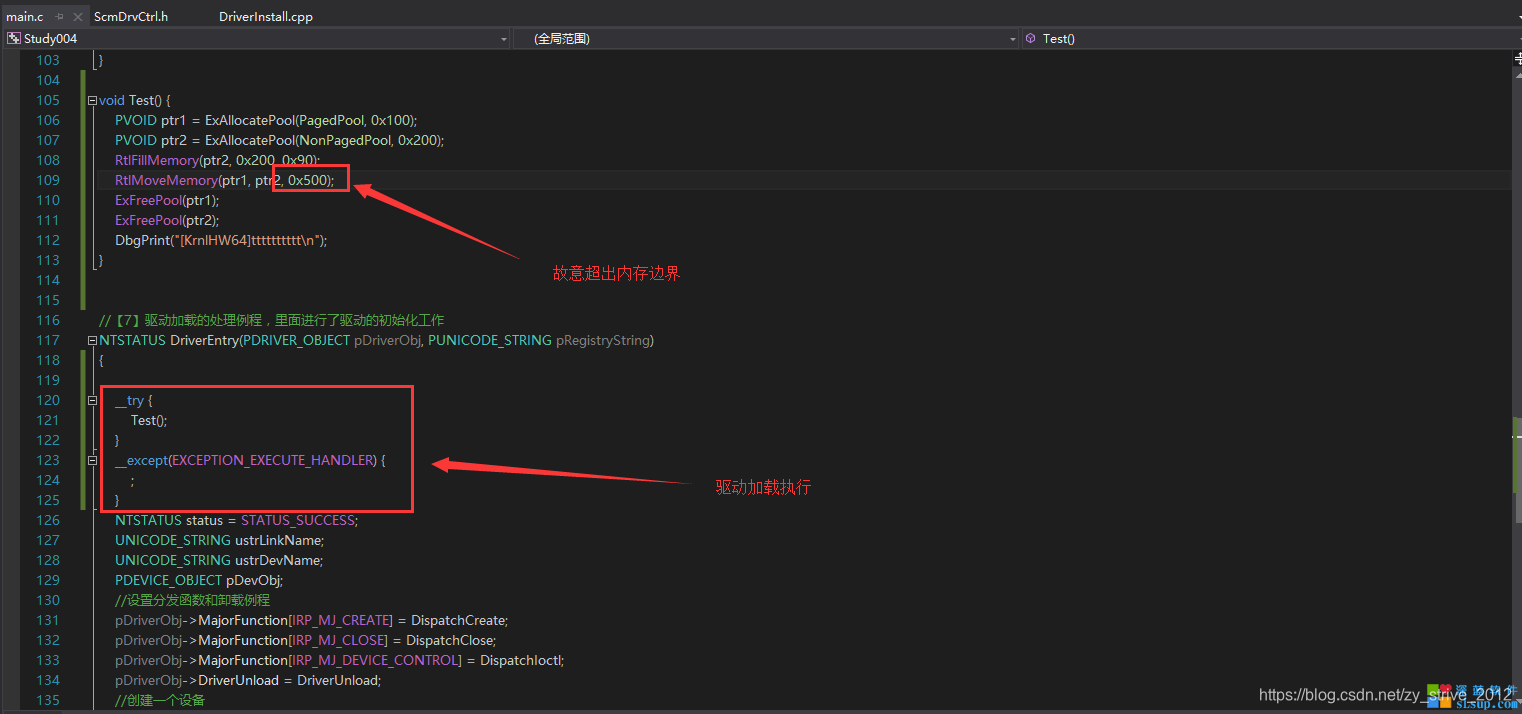
Task: Click the purple cube icon beside Test()
Action: coord(1030,39)
